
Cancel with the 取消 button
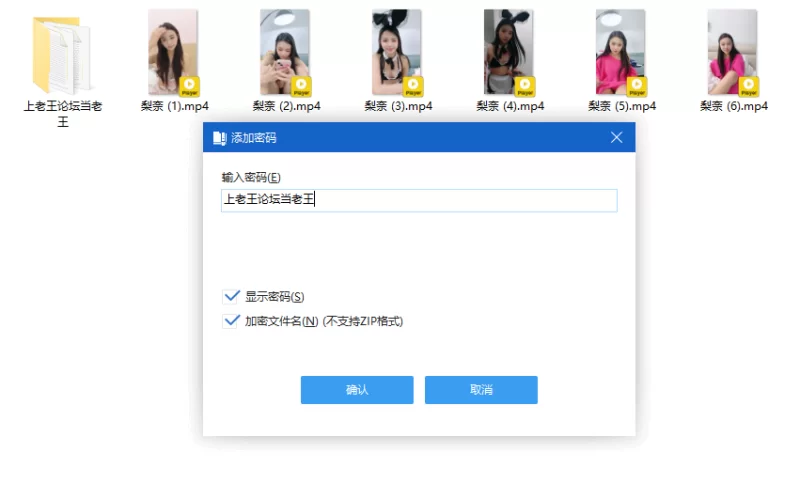(x=481, y=390)
